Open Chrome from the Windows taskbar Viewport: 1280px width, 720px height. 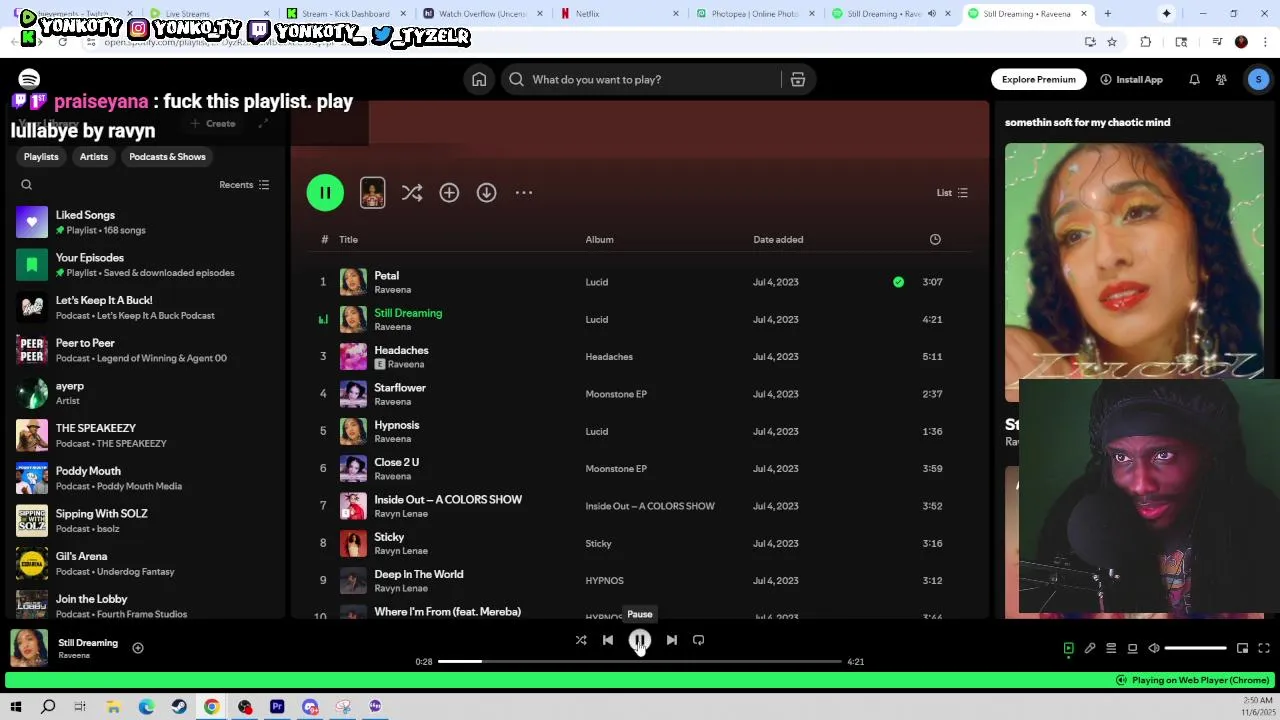click(212, 707)
